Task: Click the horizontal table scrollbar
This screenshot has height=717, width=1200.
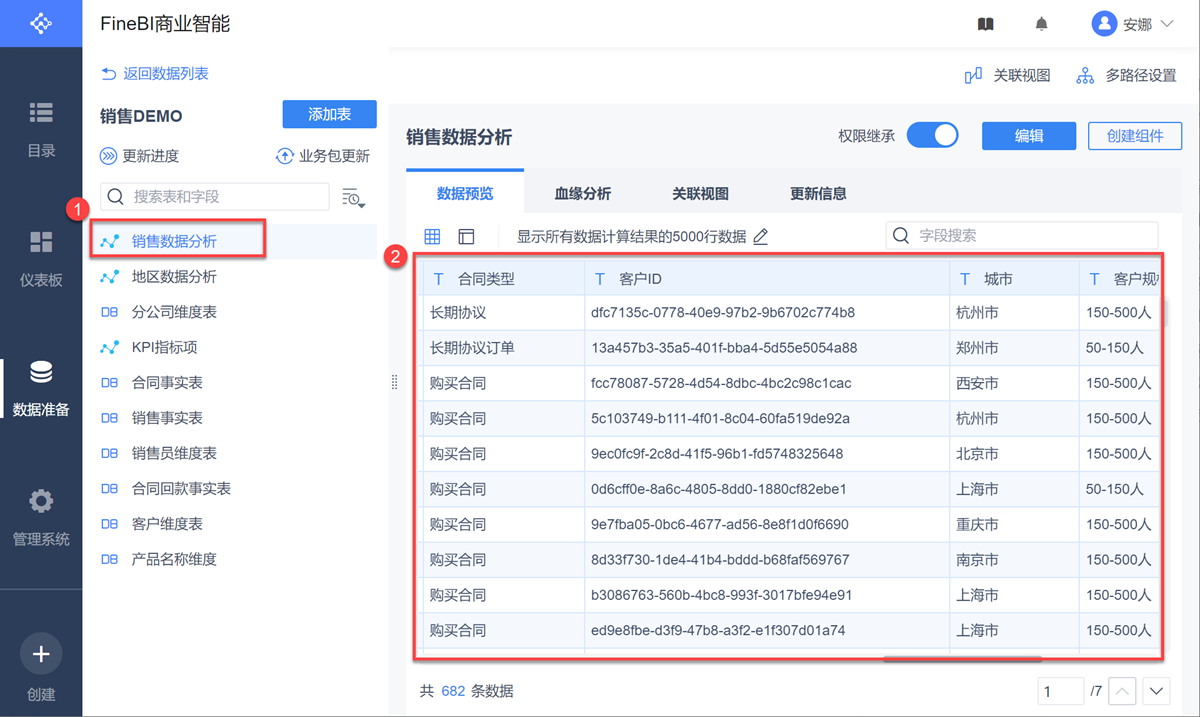Action: pos(962,659)
